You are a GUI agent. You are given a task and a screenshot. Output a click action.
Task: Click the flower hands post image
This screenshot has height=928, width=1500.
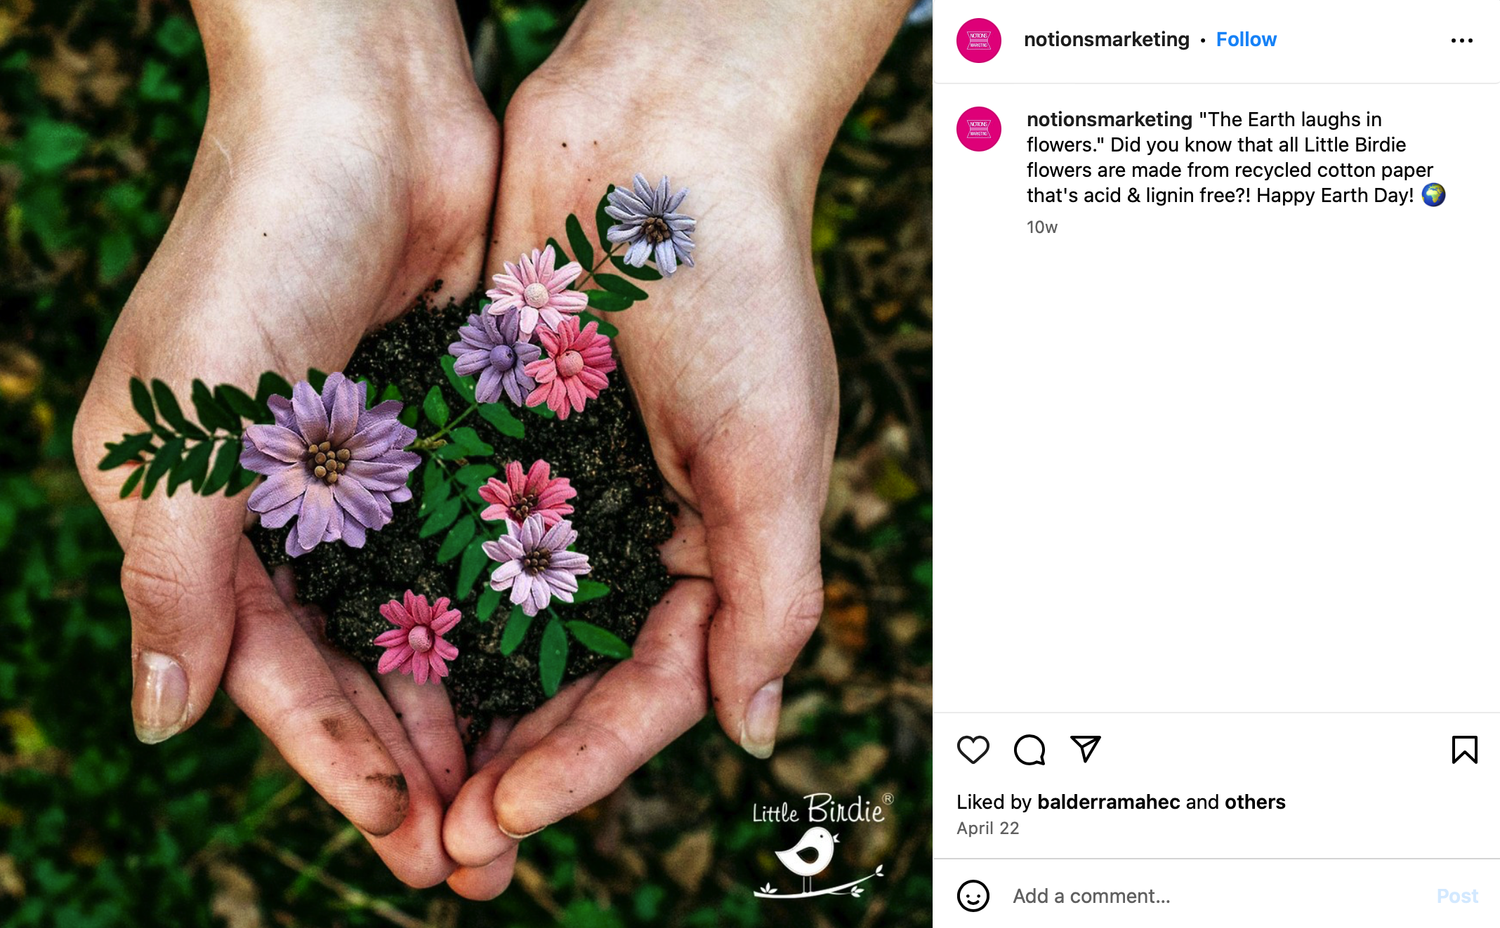(x=466, y=464)
